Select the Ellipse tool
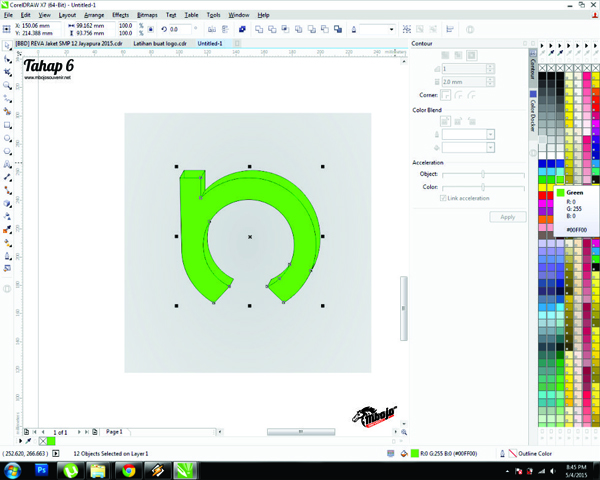 click(8, 139)
